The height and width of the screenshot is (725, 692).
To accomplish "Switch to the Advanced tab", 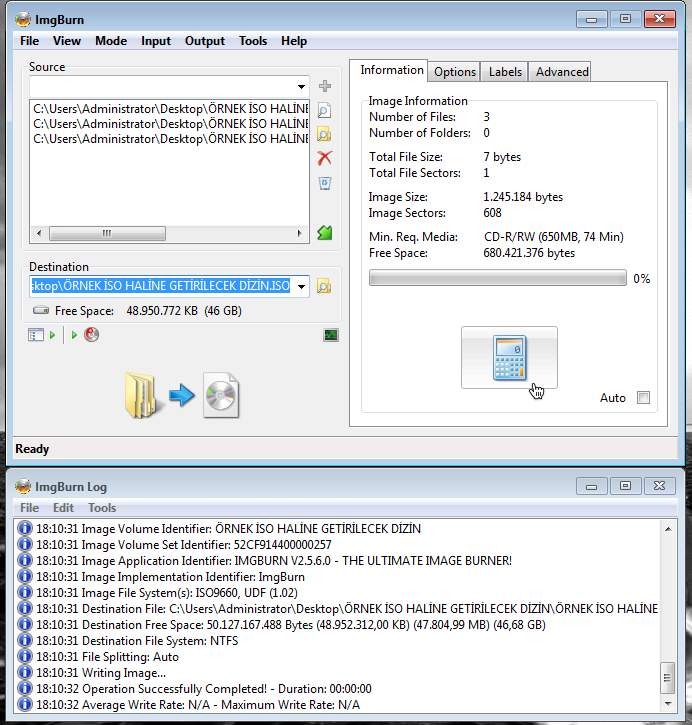I will pos(562,72).
